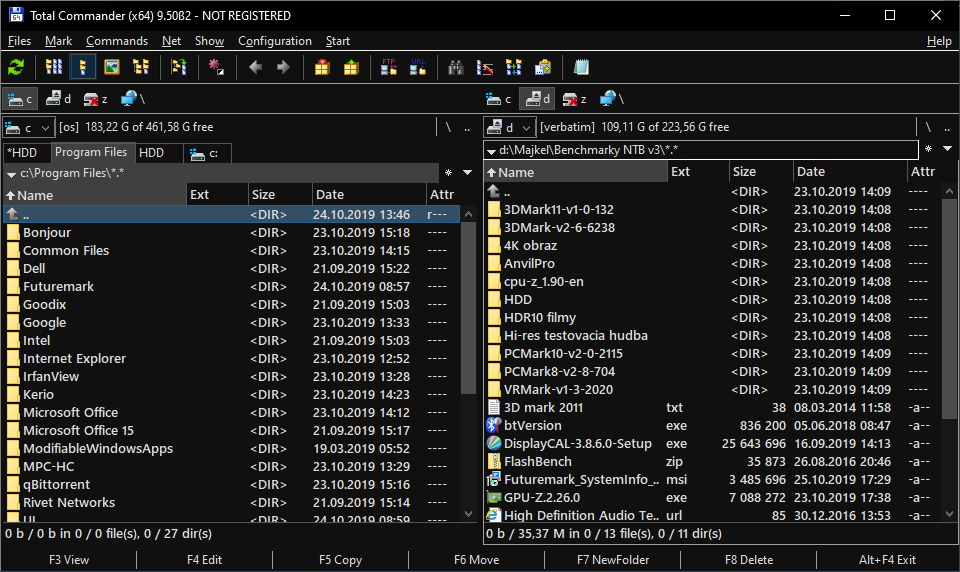Open the notepad icon in toolbar
Viewport: 960px width, 572px height.
tap(581, 67)
